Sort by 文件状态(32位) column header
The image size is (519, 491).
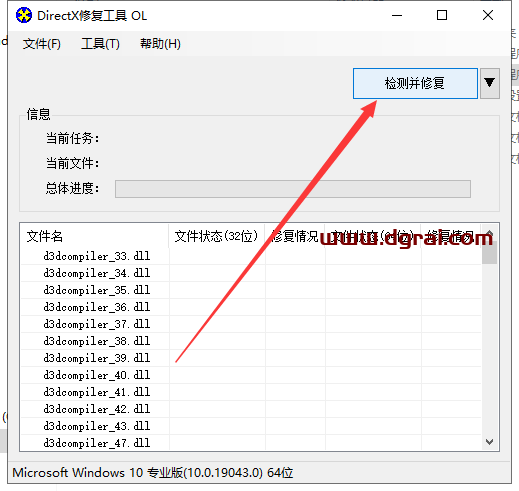[216, 236]
